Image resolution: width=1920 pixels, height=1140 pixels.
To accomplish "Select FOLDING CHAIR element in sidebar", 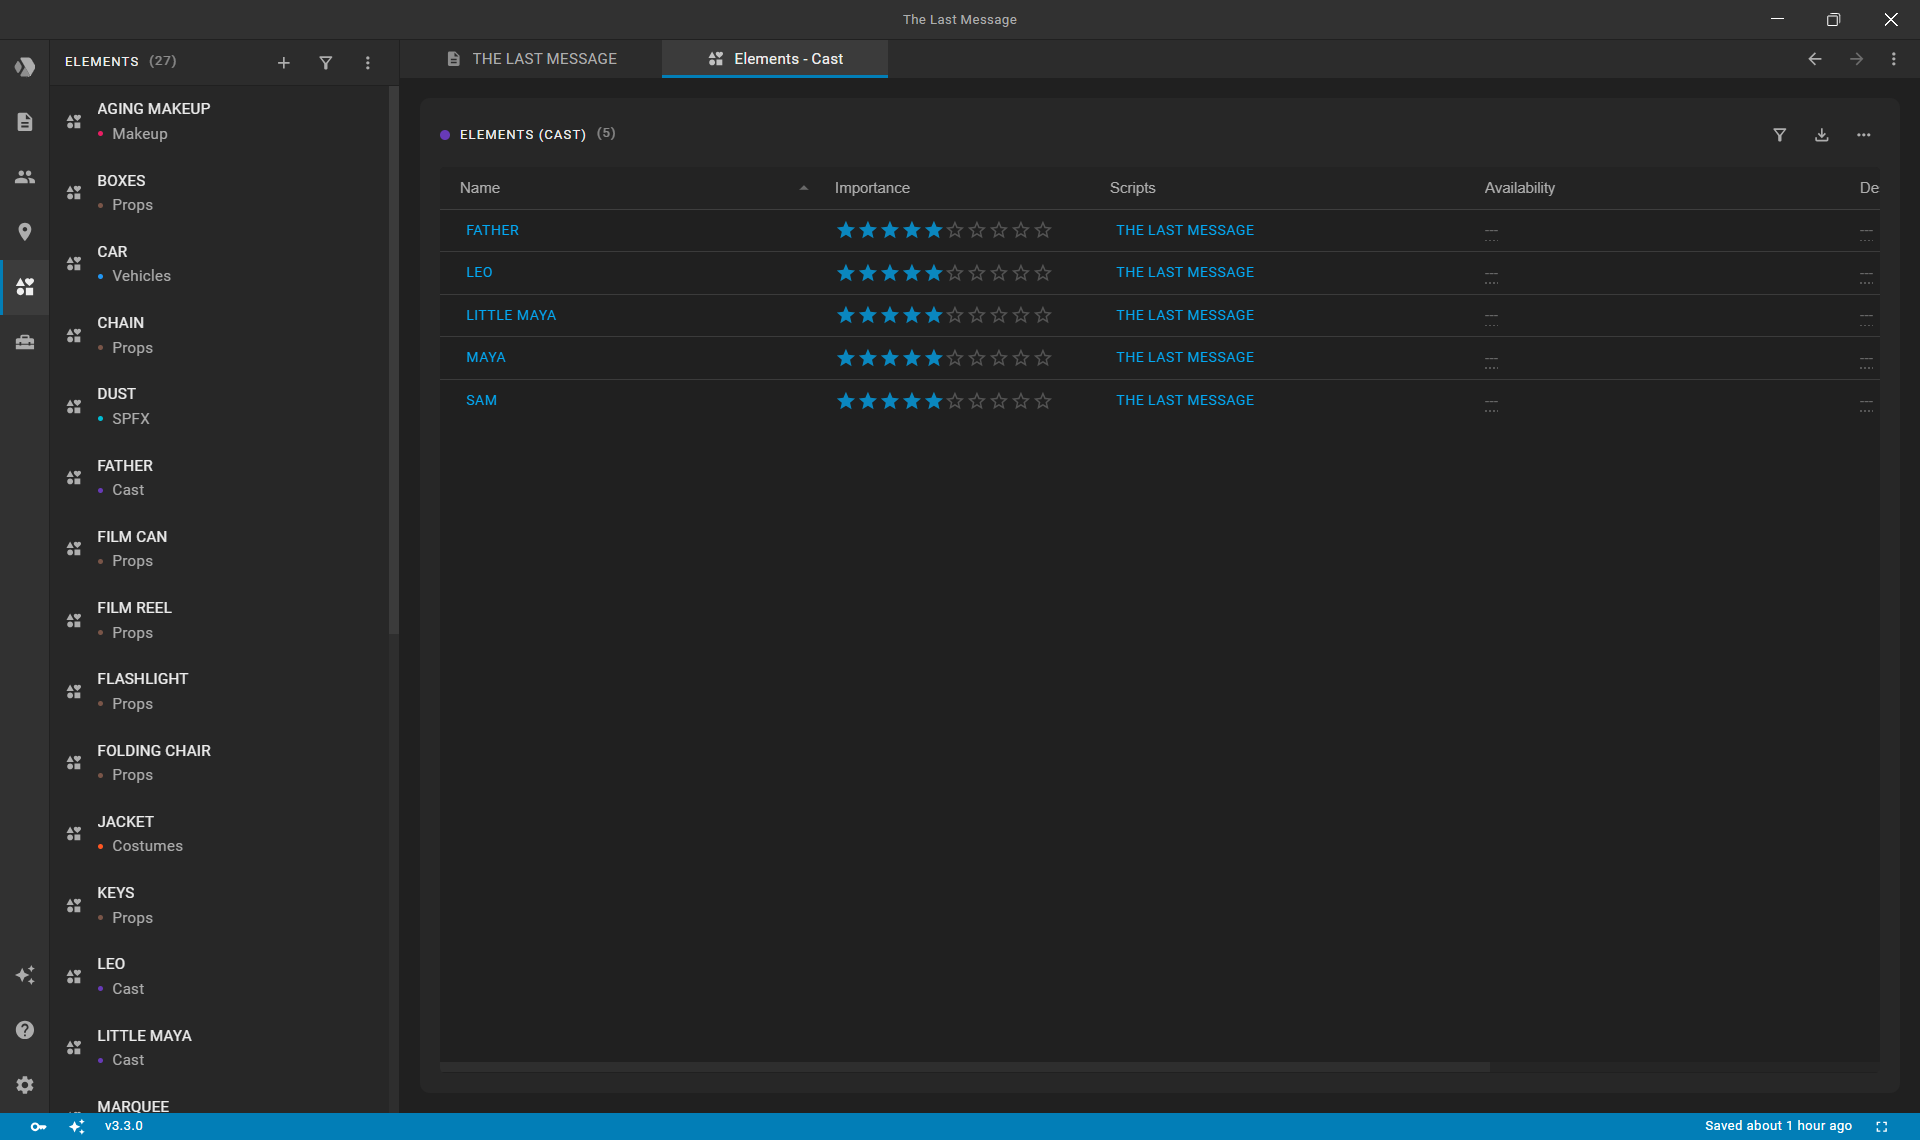I will 219,763.
